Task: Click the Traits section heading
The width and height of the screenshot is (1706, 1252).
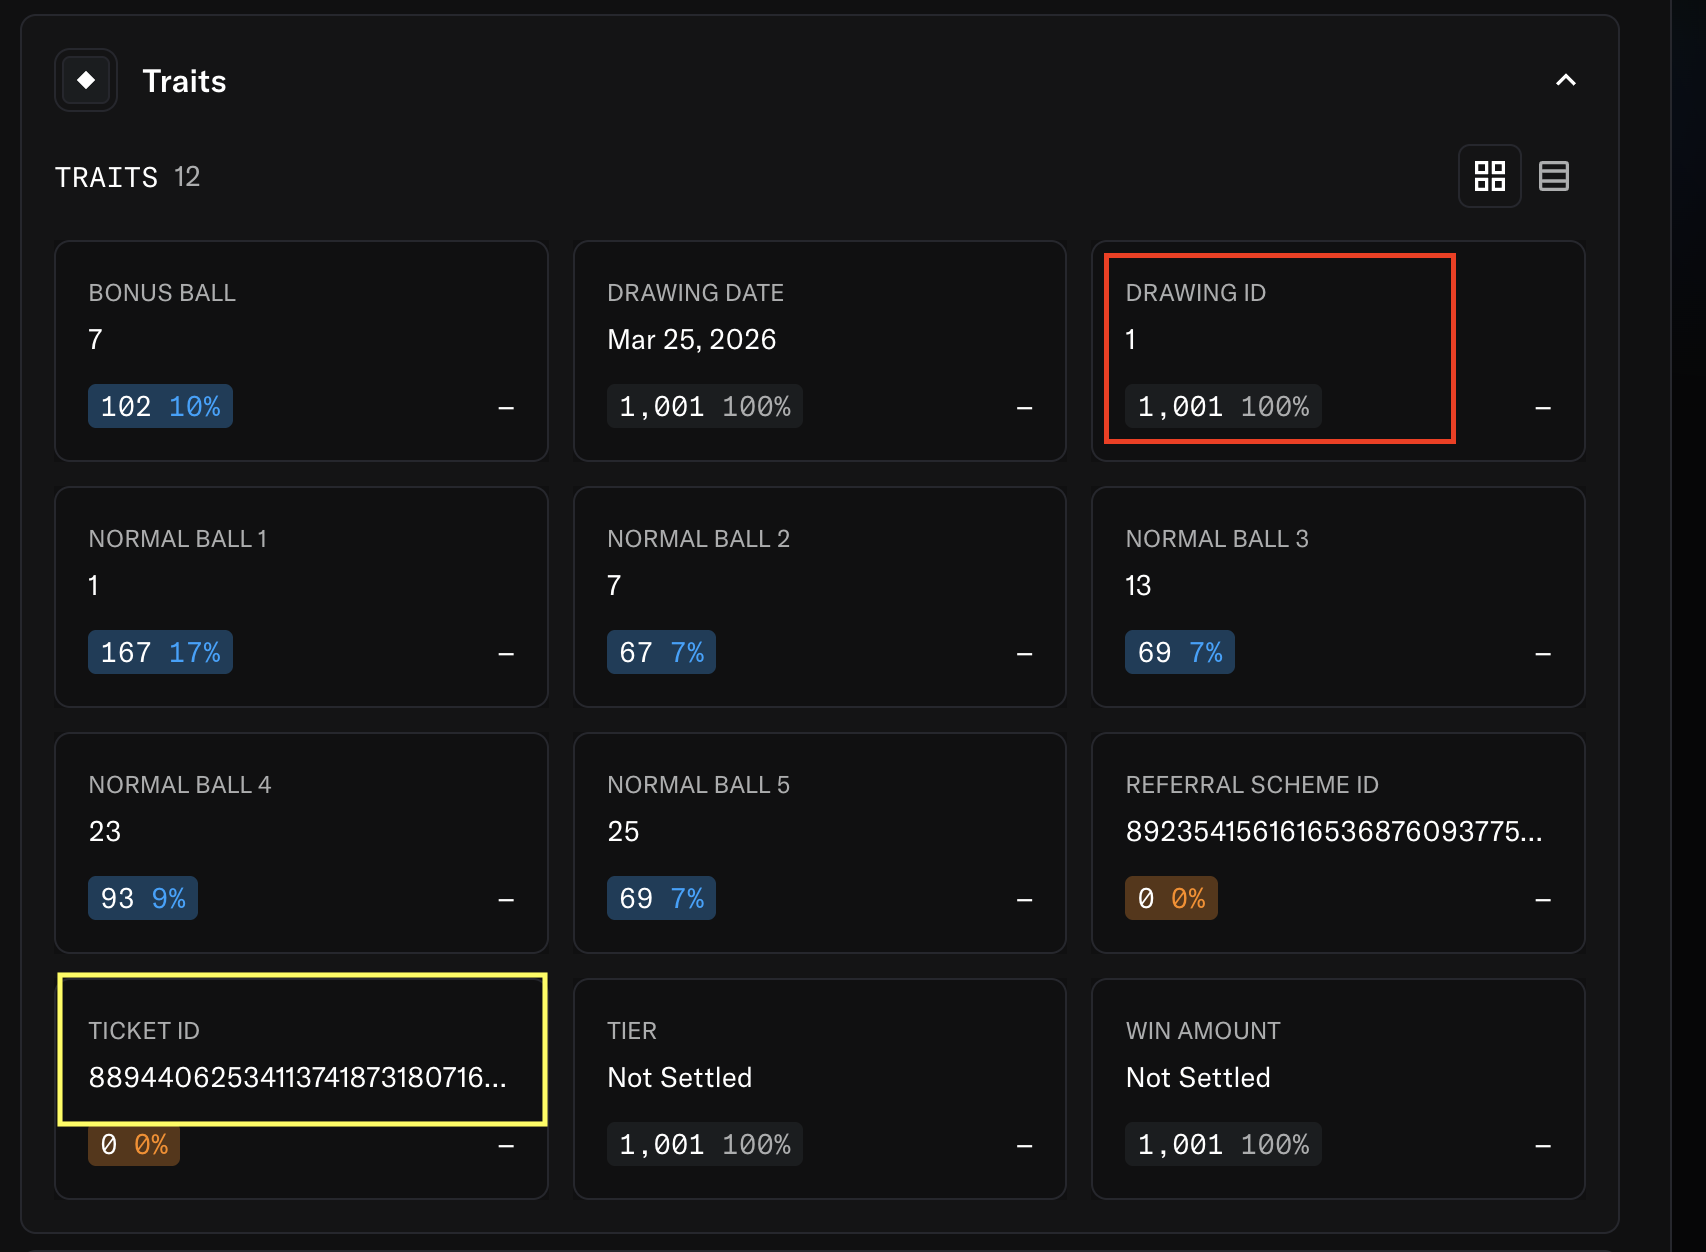Action: click(185, 81)
